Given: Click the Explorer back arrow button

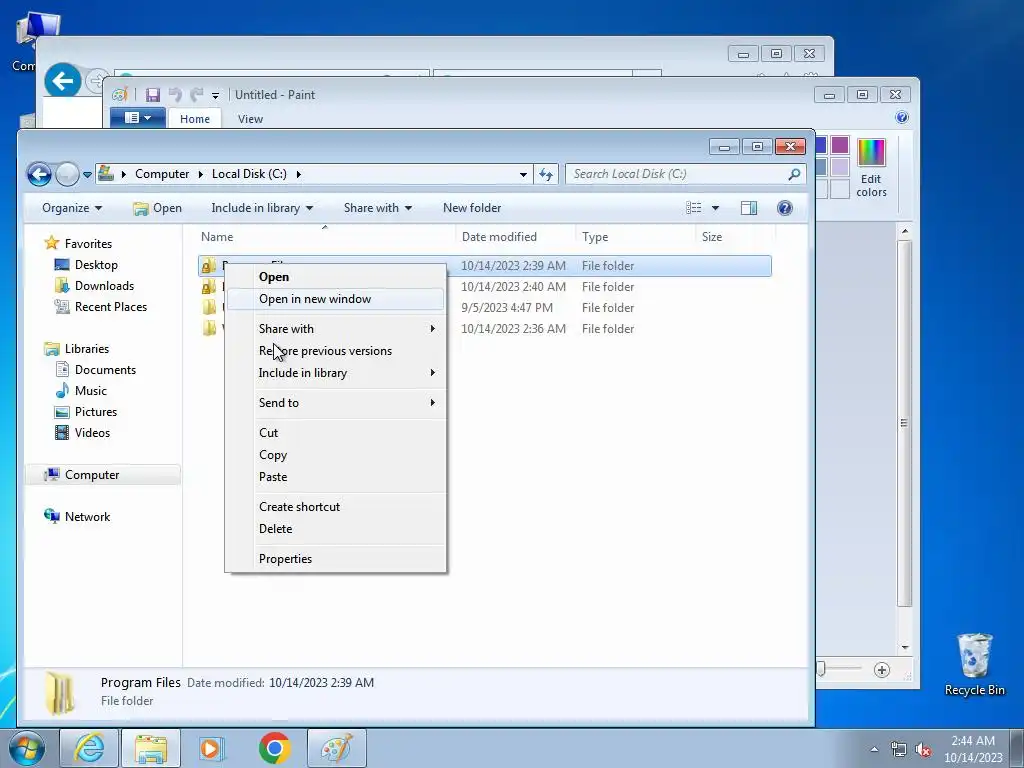Looking at the screenshot, I should [x=39, y=174].
